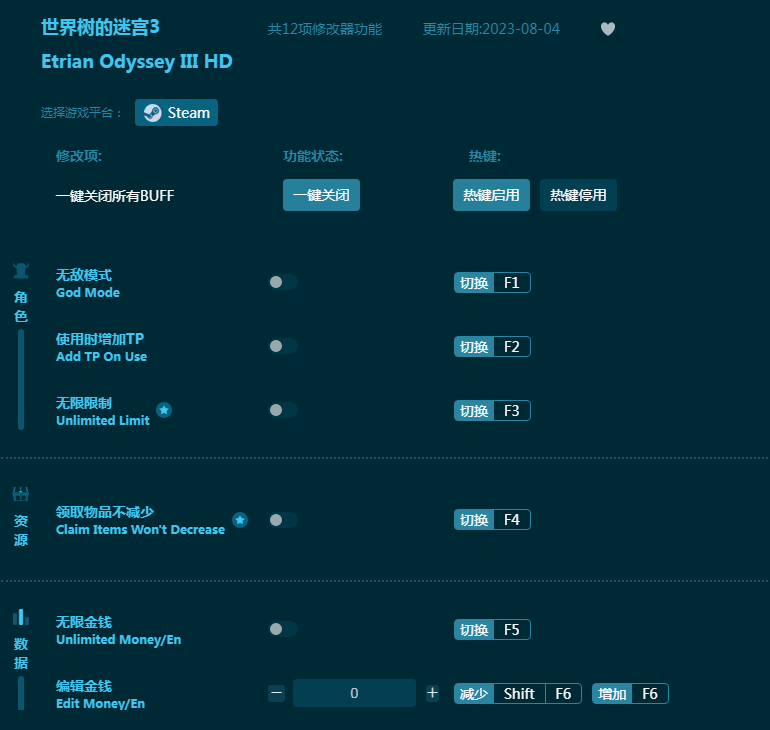Click the Edit Money value input field
Viewport: 770px width, 730px height.
(x=354, y=693)
